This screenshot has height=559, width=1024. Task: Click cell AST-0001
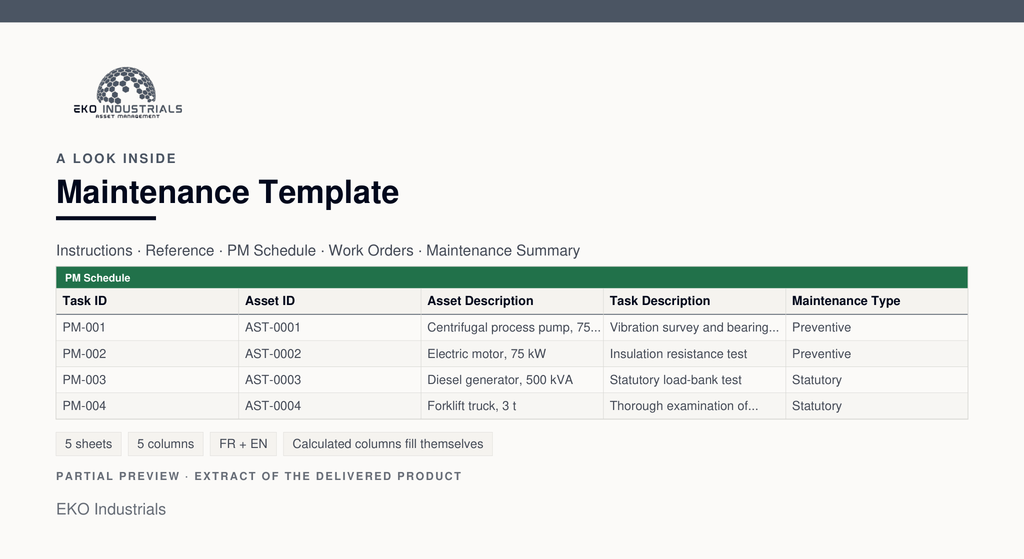click(330, 328)
